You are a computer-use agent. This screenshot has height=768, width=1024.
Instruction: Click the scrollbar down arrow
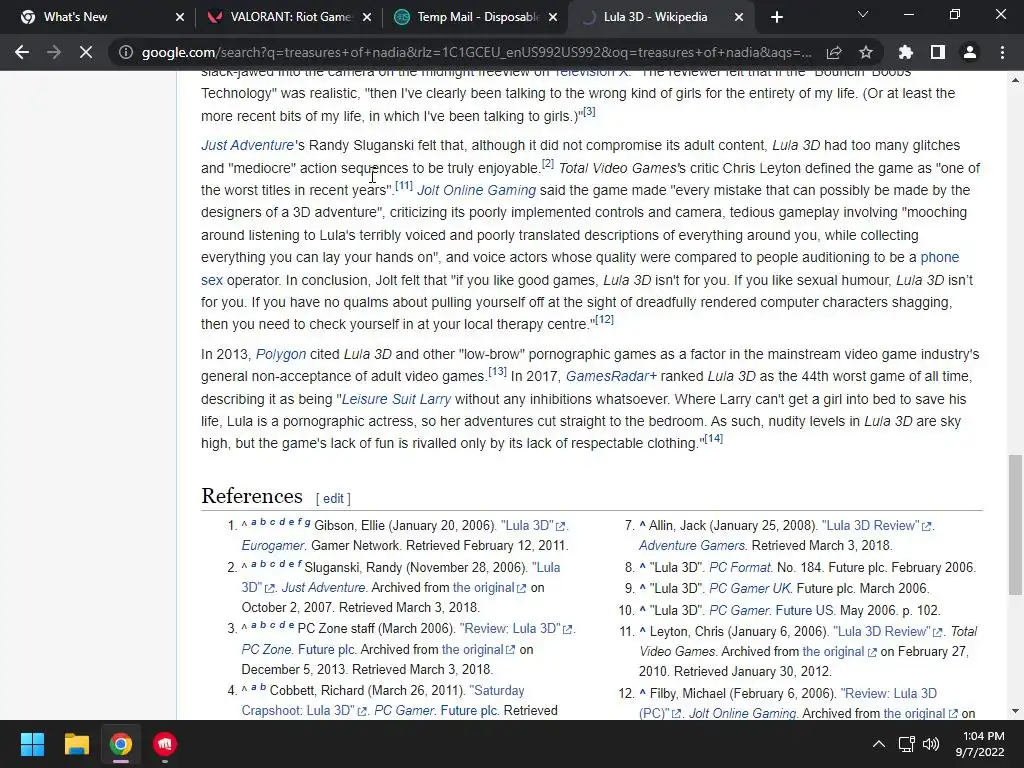click(x=1015, y=711)
